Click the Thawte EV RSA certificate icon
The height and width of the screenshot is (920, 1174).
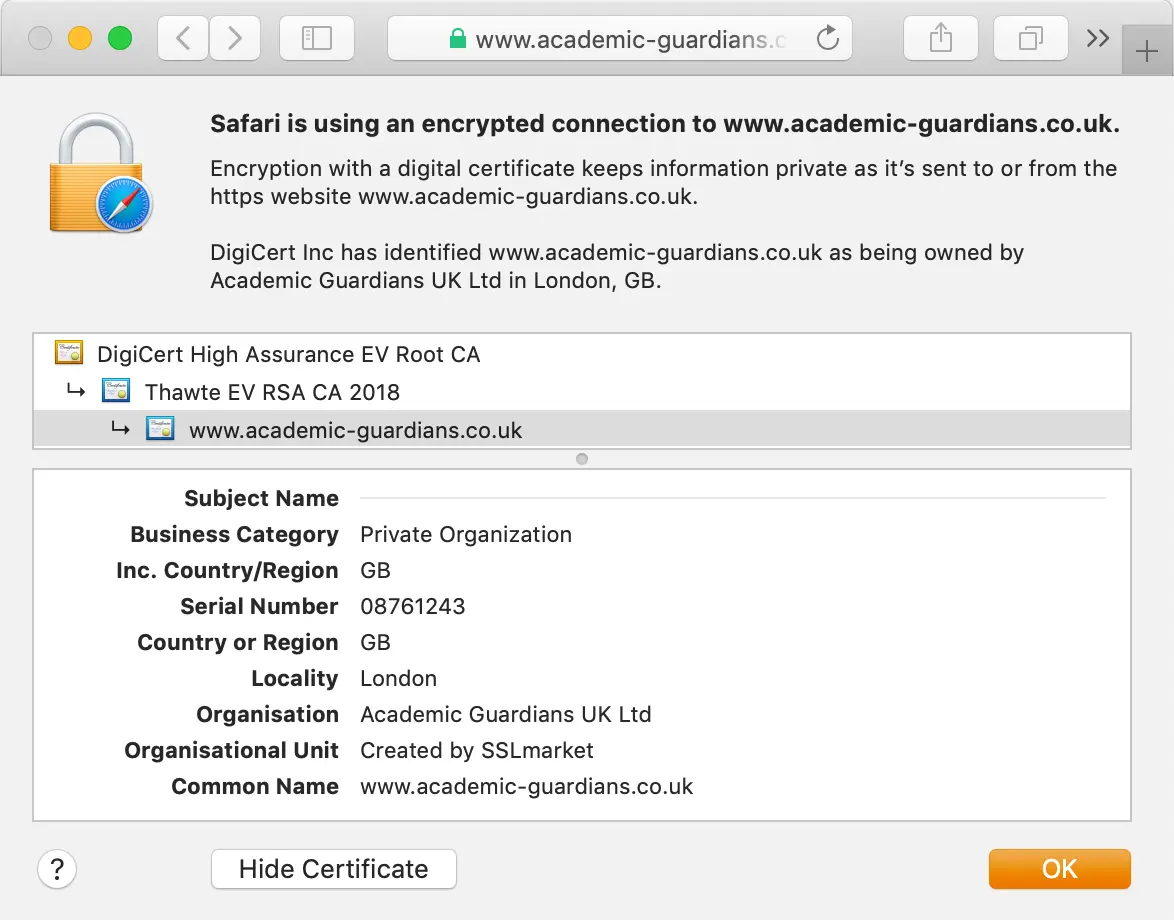pyautogui.click(x=116, y=391)
